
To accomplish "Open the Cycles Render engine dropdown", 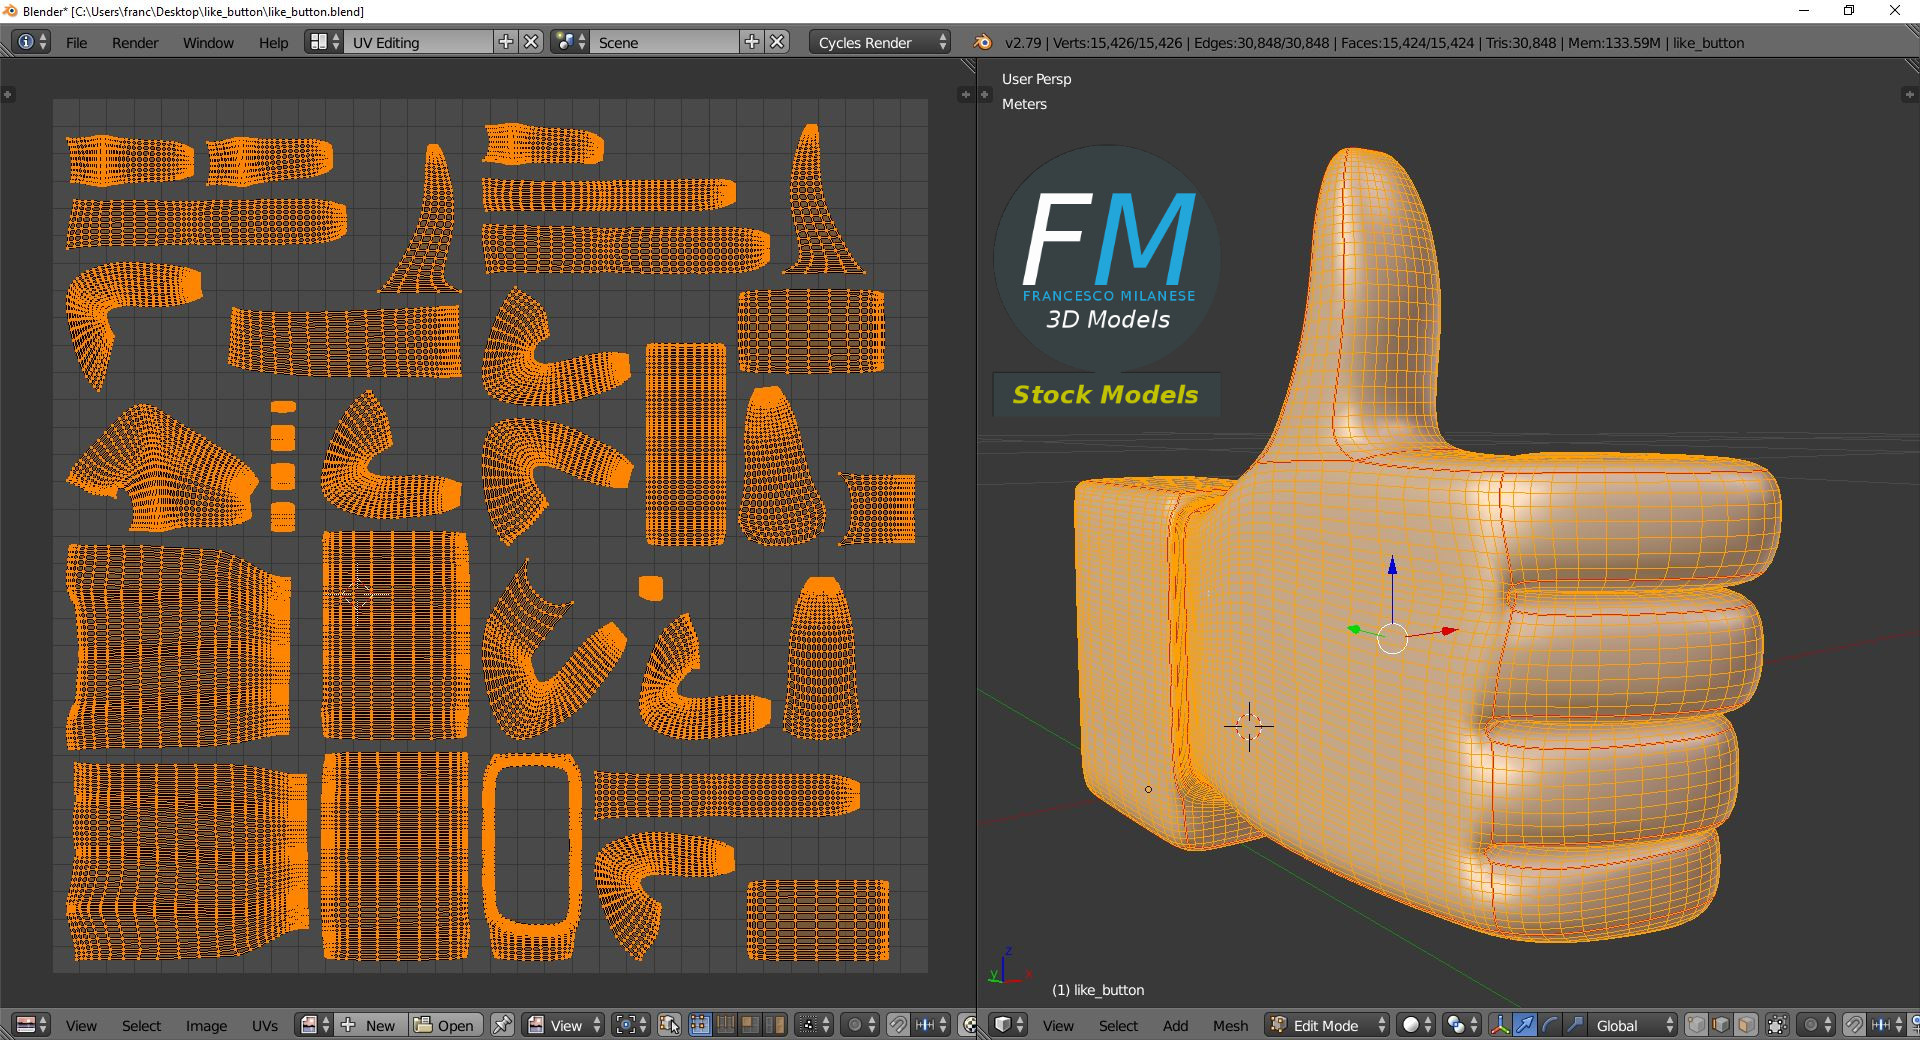I will pyautogui.click(x=880, y=43).
